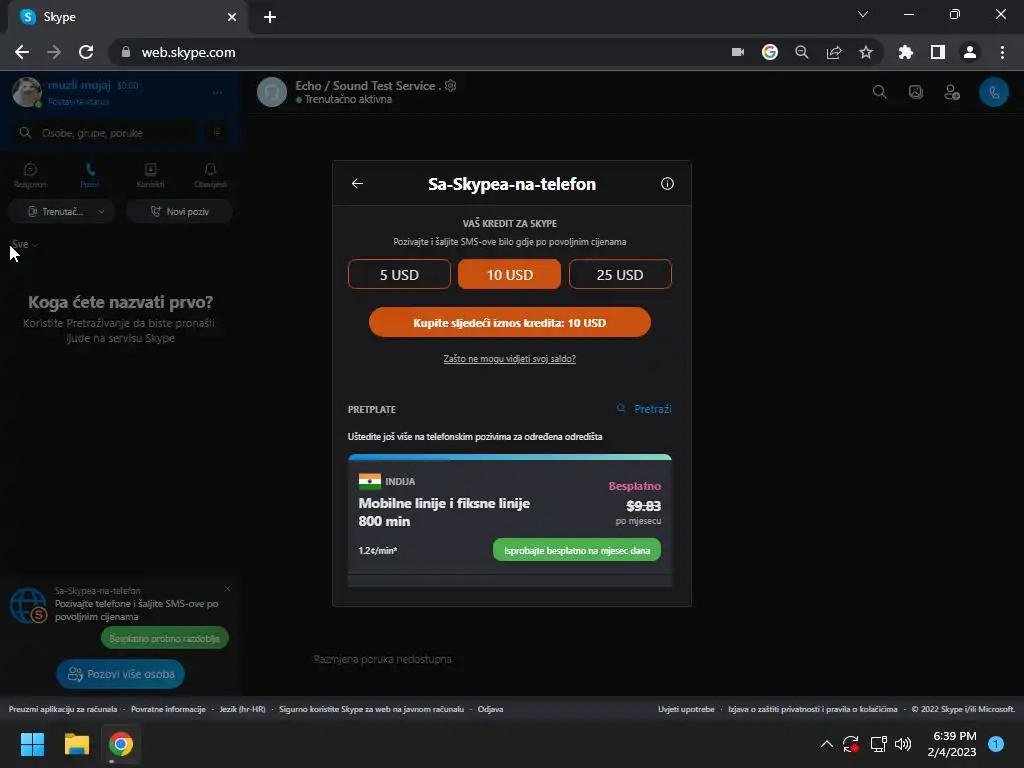Click the camera indicator in address bar

[x=738, y=52]
